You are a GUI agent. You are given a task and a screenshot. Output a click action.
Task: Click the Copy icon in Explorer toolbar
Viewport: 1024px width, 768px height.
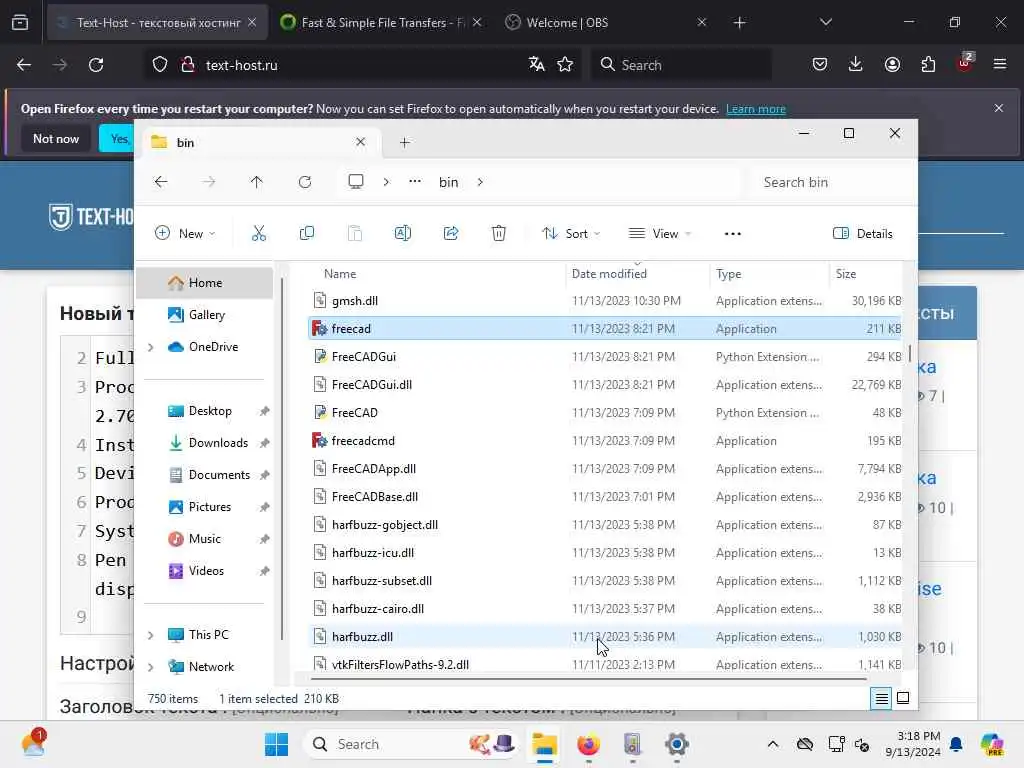306,233
